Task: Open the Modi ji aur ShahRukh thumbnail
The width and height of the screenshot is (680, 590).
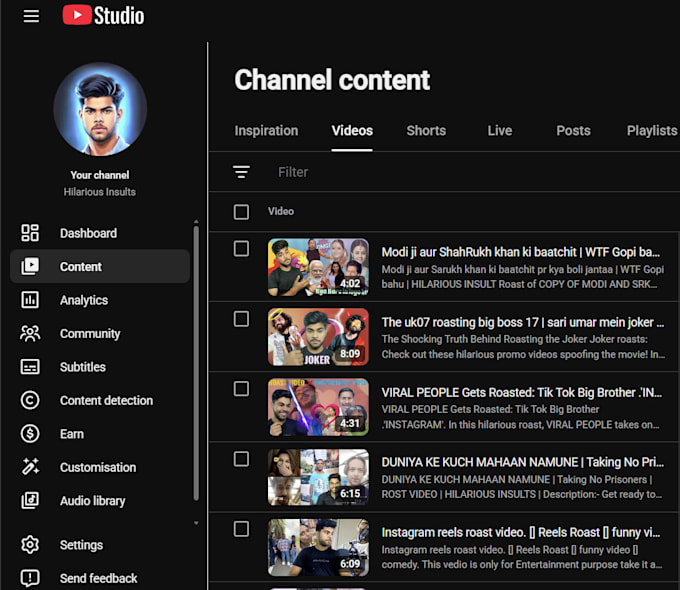Action: click(x=318, y=267)
